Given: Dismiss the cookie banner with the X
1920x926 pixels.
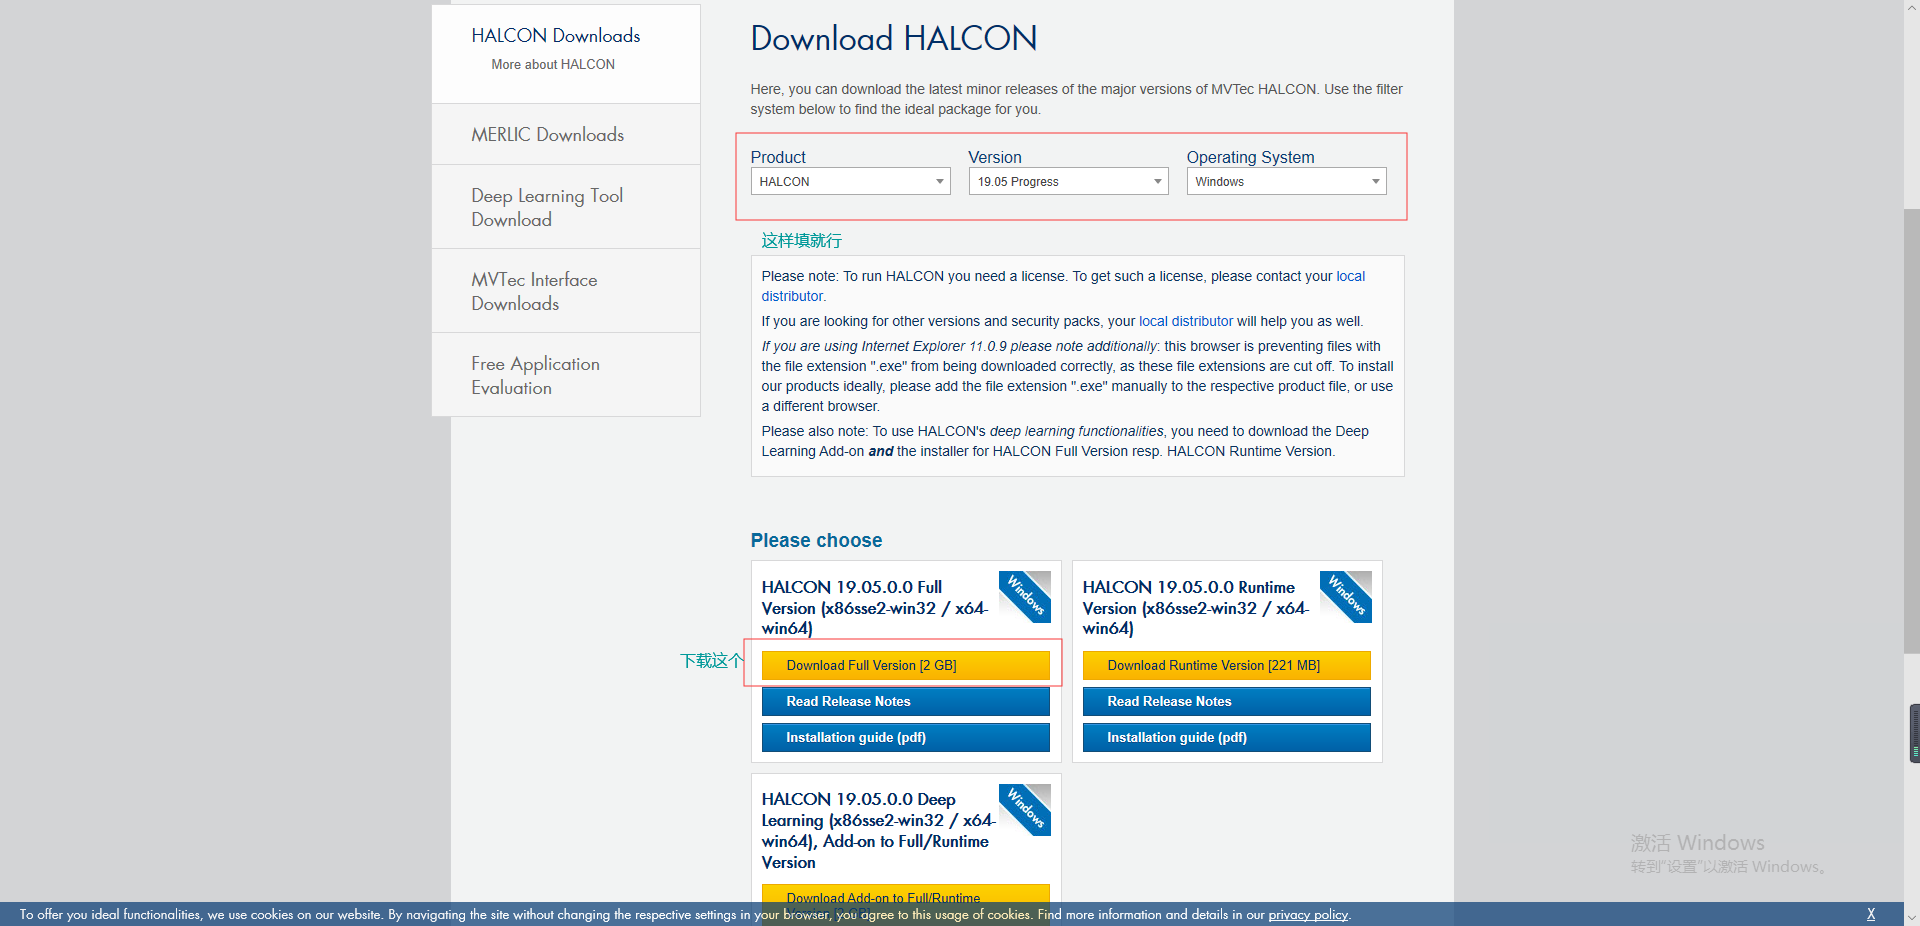Looking at the screenshot, I should click(x=1870, y=914).
